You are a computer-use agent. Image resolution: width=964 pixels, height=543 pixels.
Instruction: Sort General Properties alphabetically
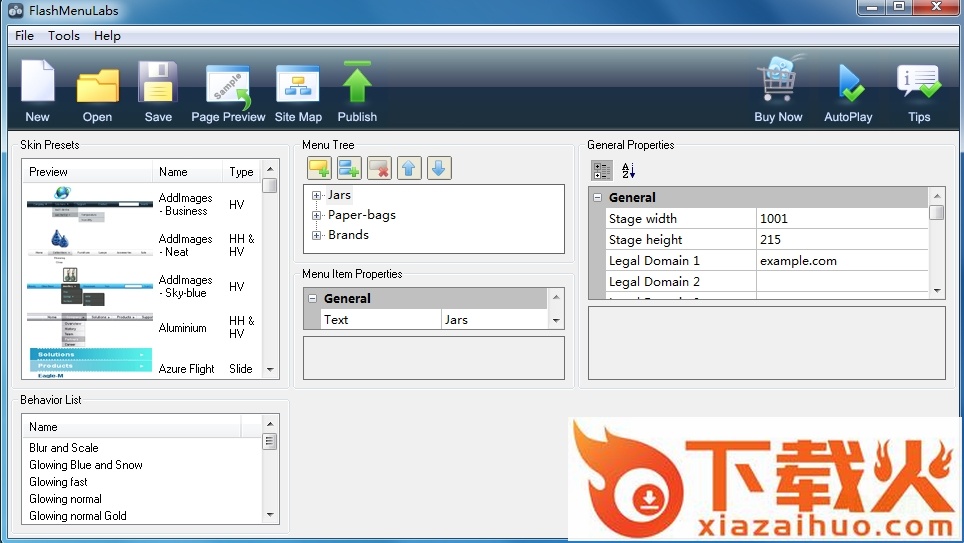click(x=628, y=170)
